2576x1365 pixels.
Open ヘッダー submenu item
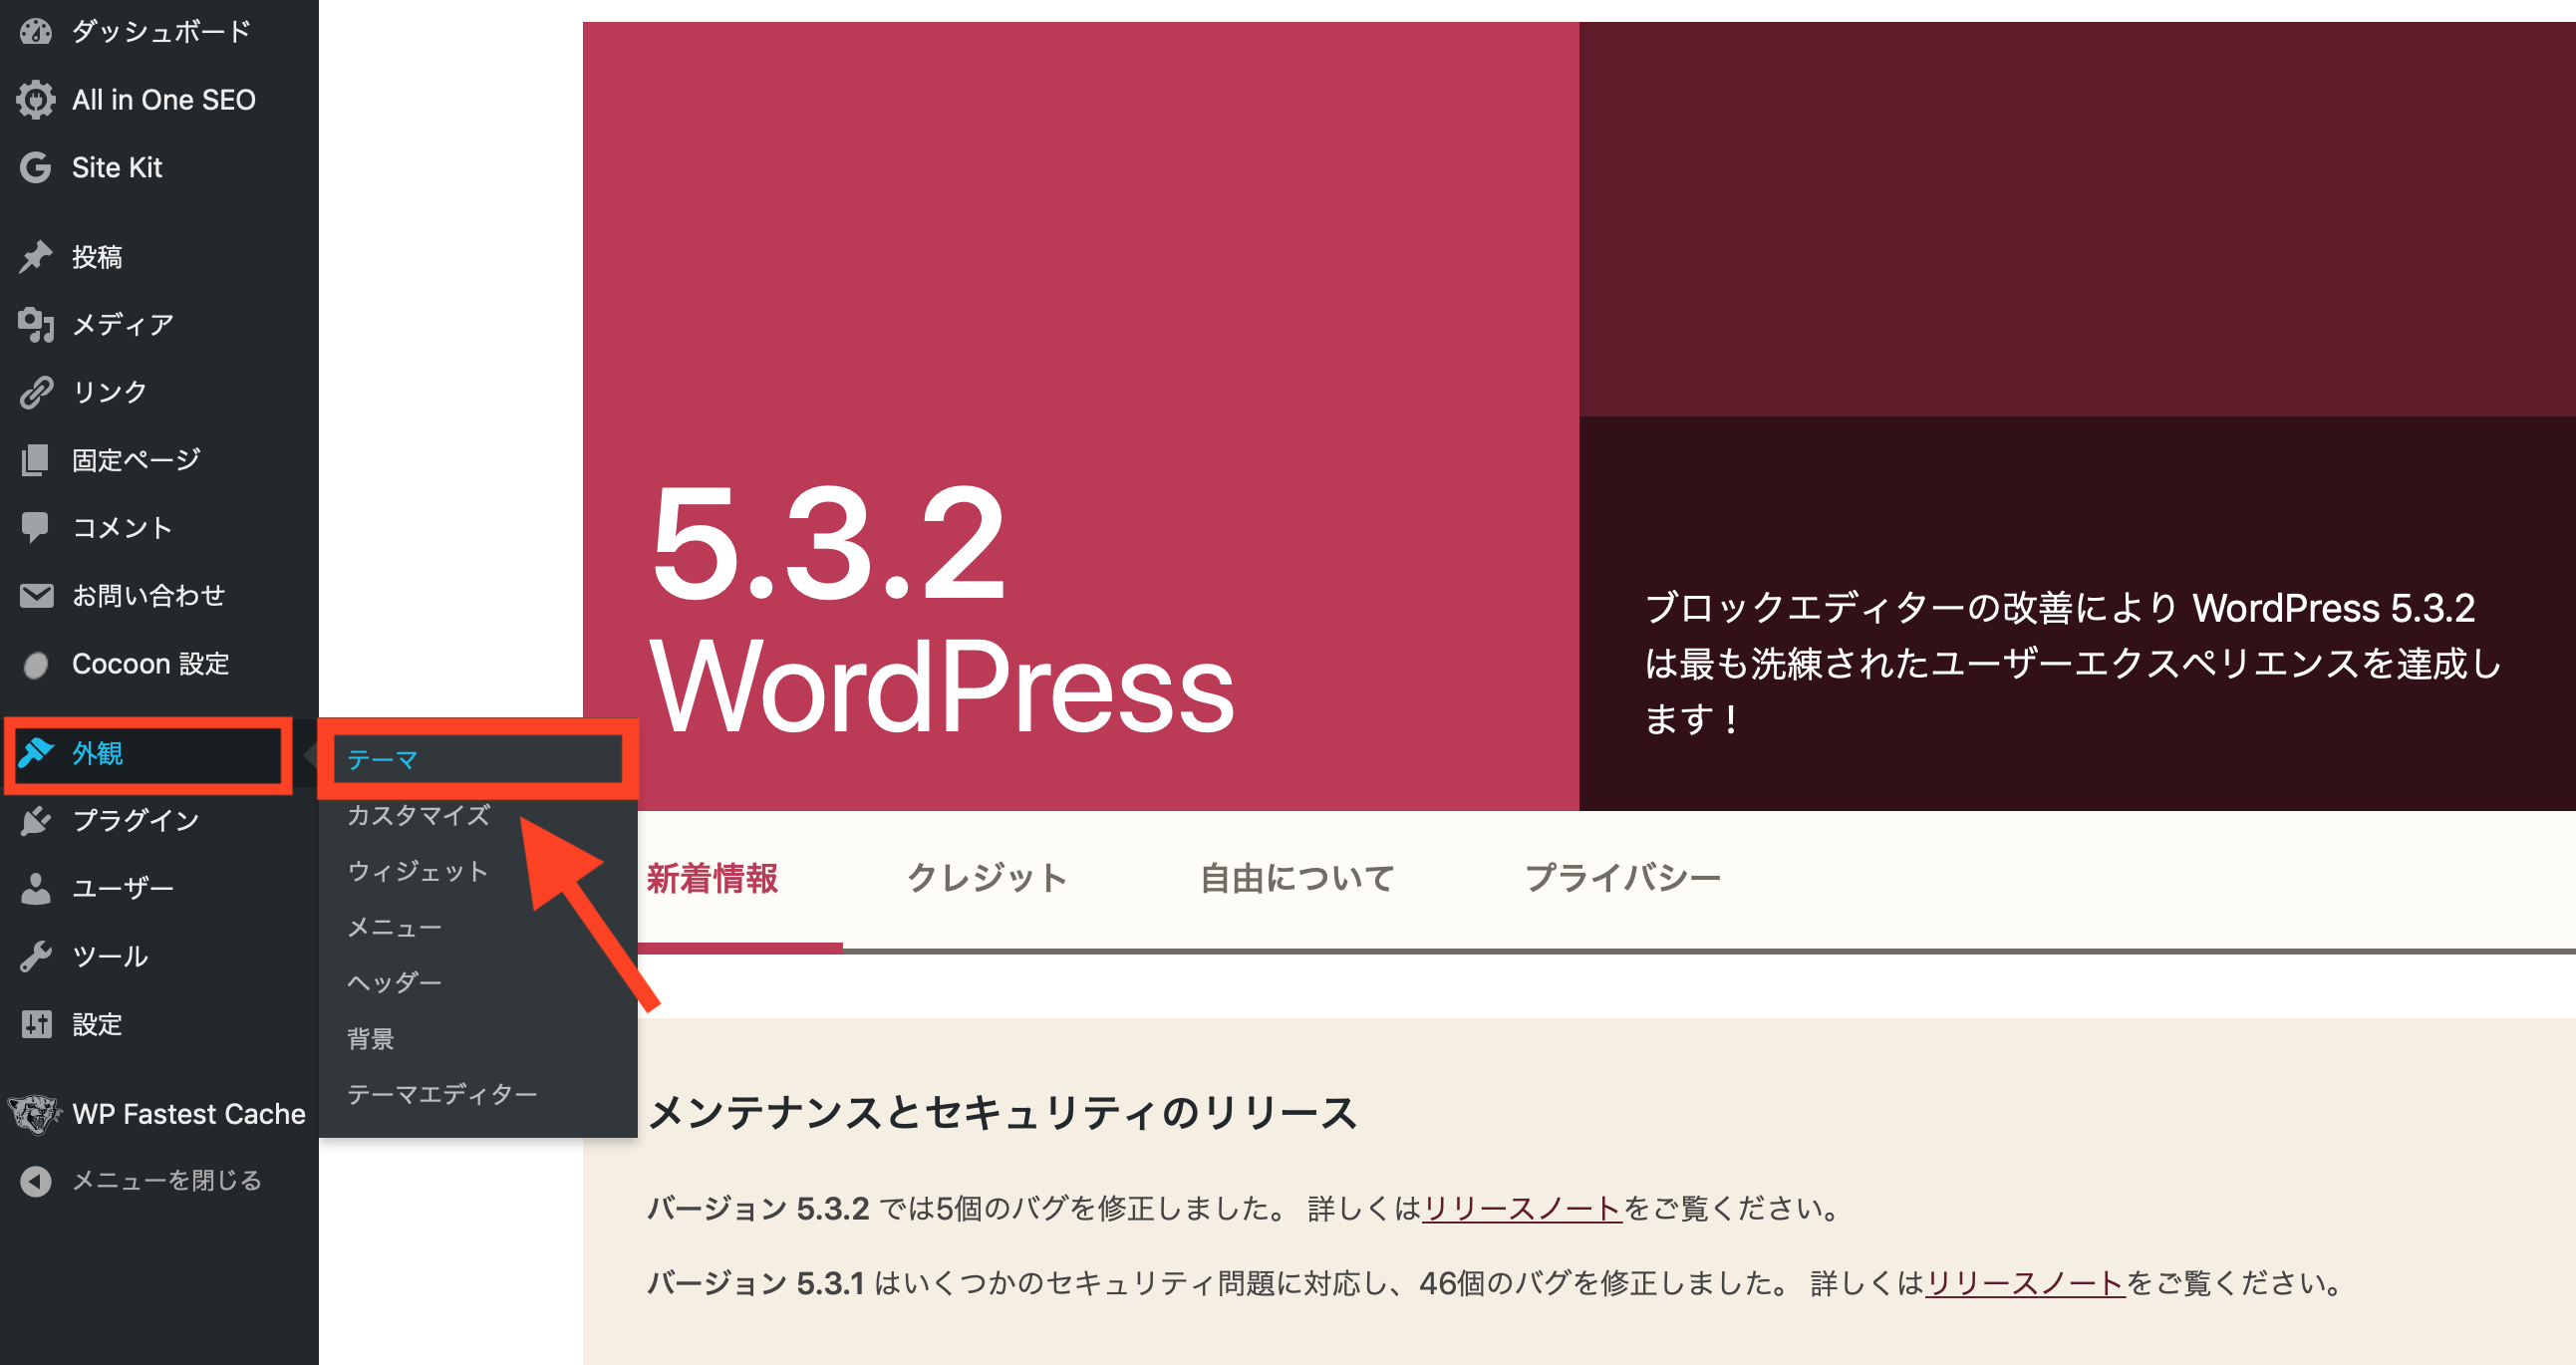[394, 982]
